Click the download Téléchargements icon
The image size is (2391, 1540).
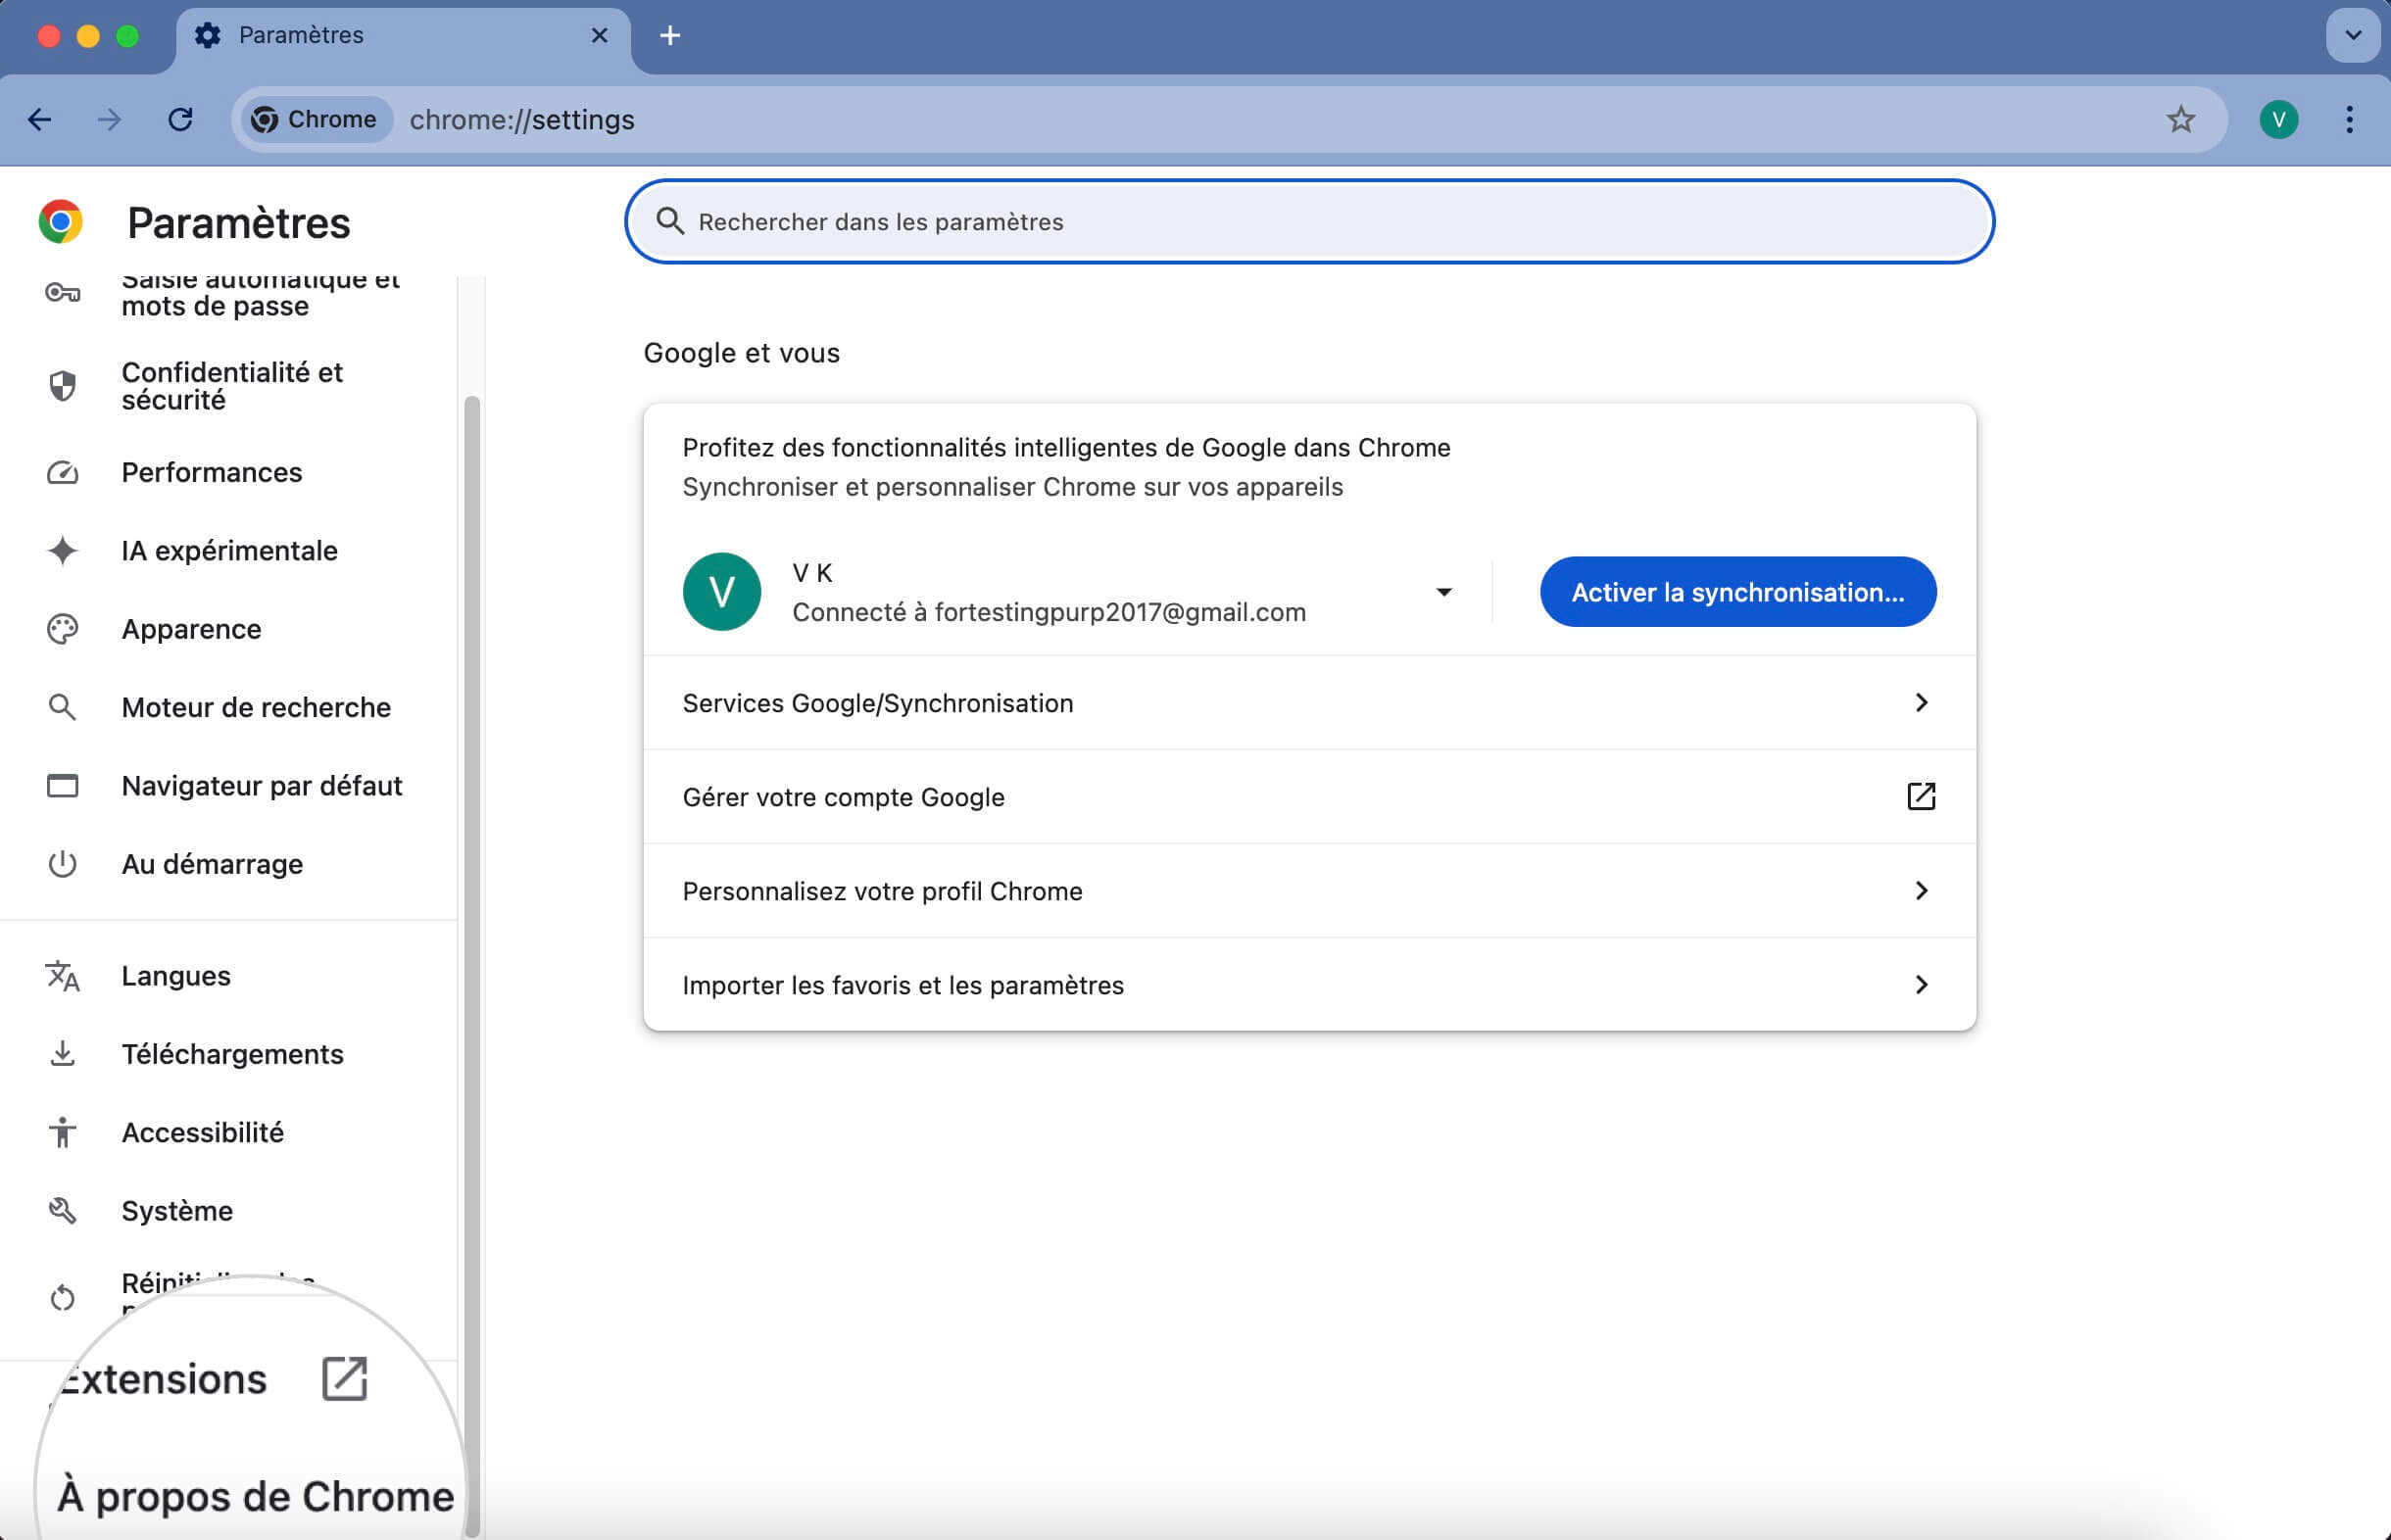click(x=62, y=1054)
